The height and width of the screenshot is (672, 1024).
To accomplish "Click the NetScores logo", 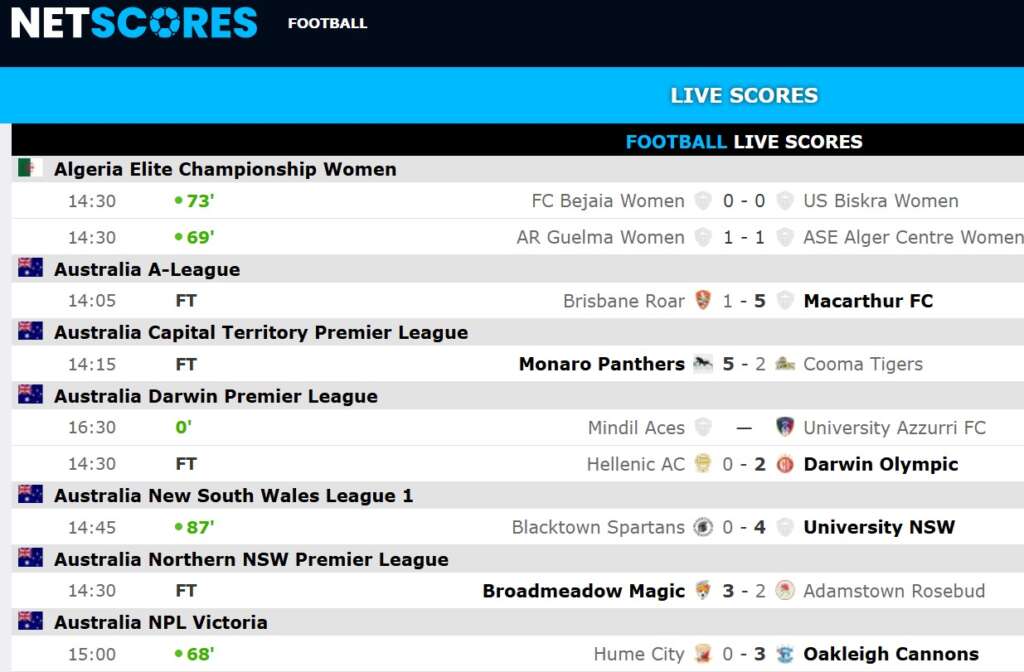I will [134, 22].
